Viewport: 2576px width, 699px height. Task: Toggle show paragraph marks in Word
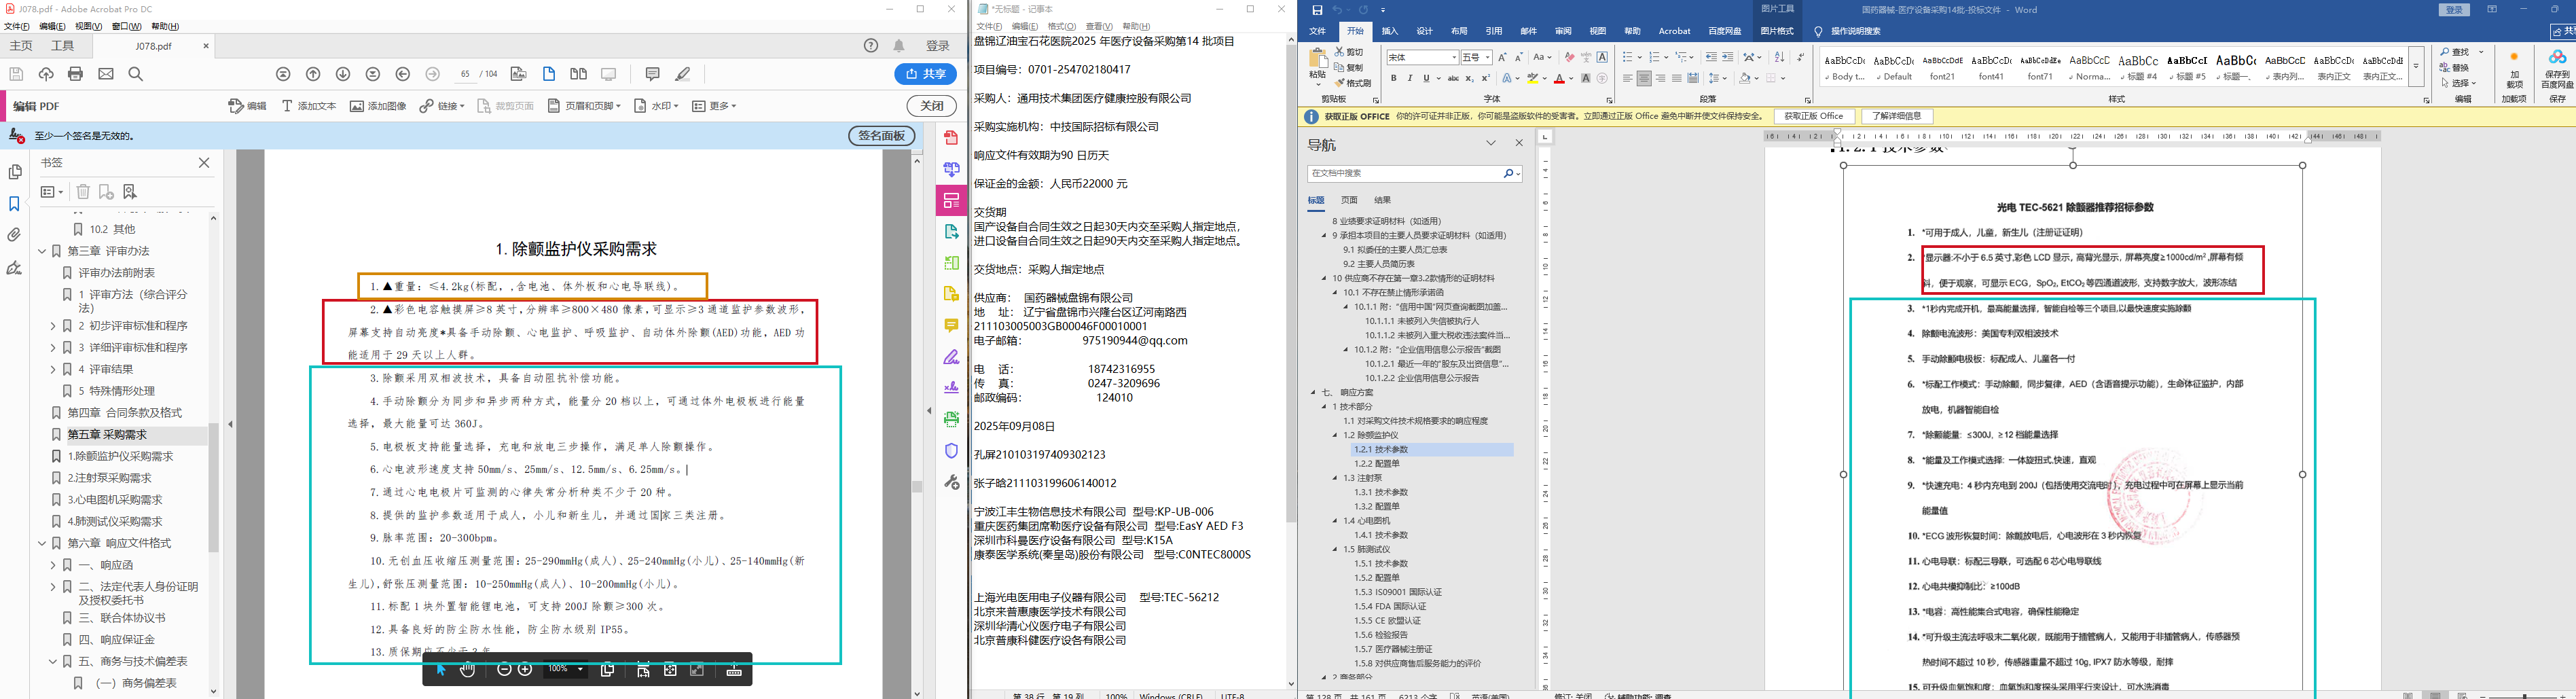pos(1800,57)
